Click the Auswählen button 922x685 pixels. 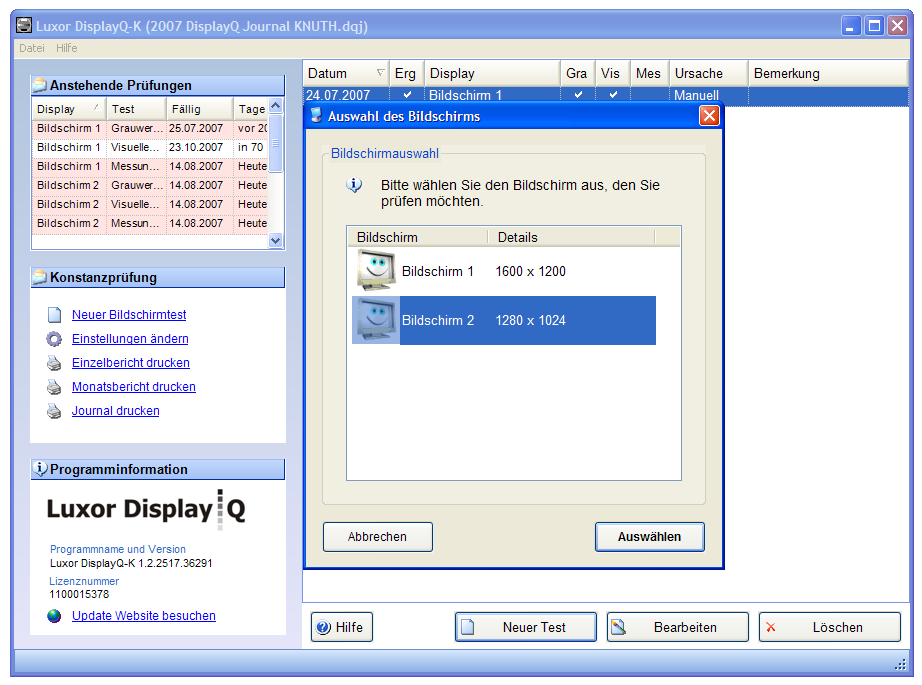649,537
